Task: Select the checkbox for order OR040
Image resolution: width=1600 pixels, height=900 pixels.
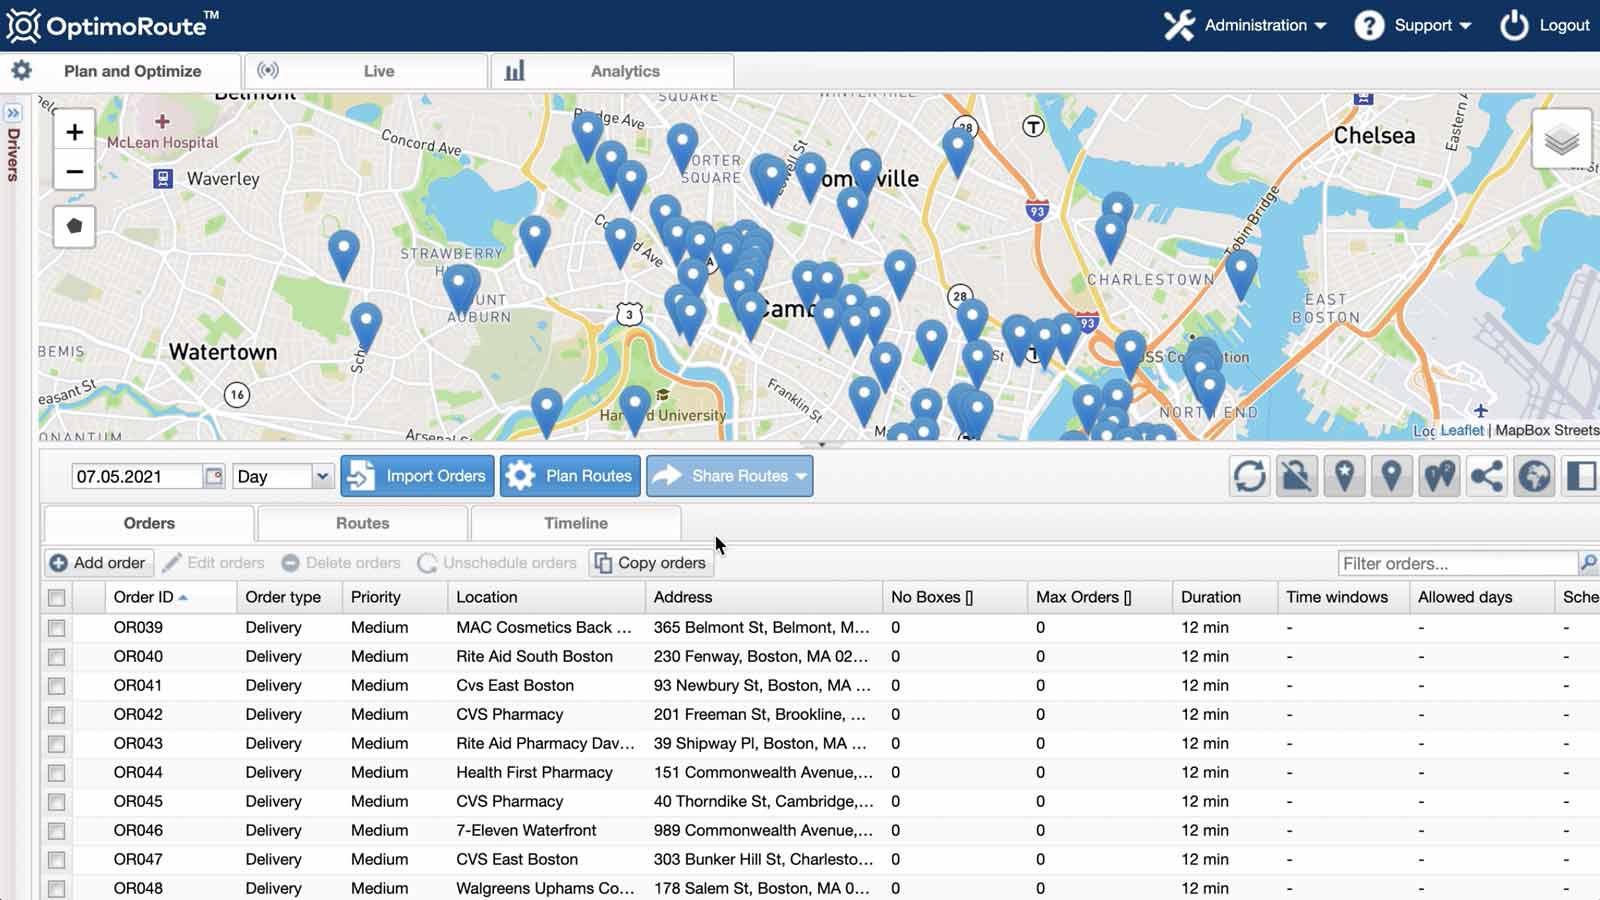Action: [x=57, y=657]
